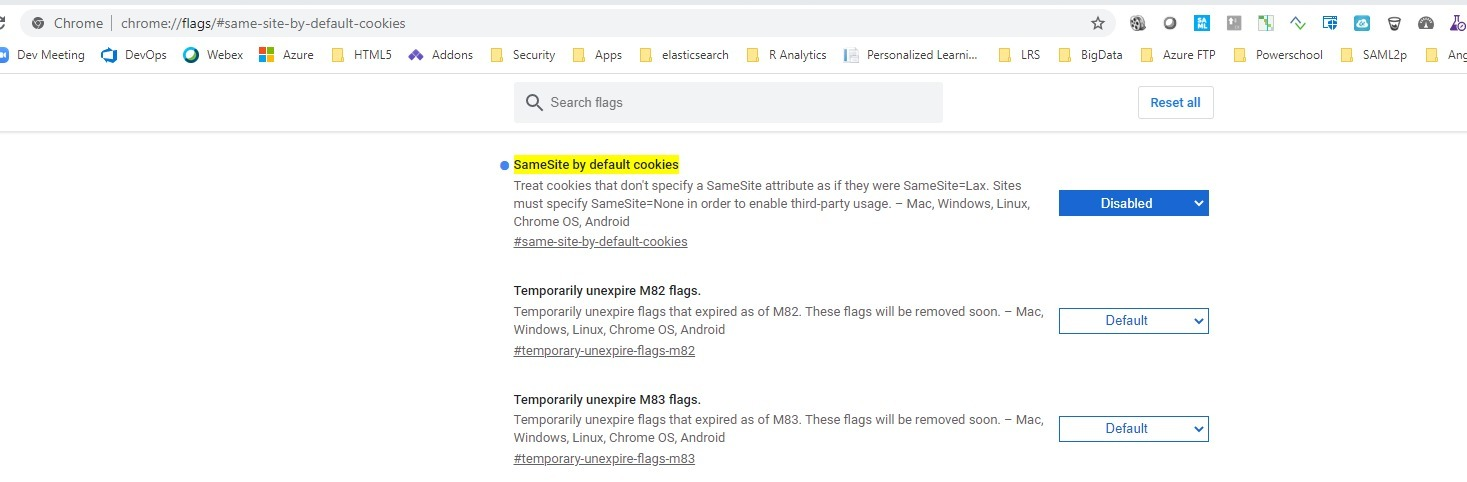
Task: Open the SAML extension icon
Action: [1202, 23]
